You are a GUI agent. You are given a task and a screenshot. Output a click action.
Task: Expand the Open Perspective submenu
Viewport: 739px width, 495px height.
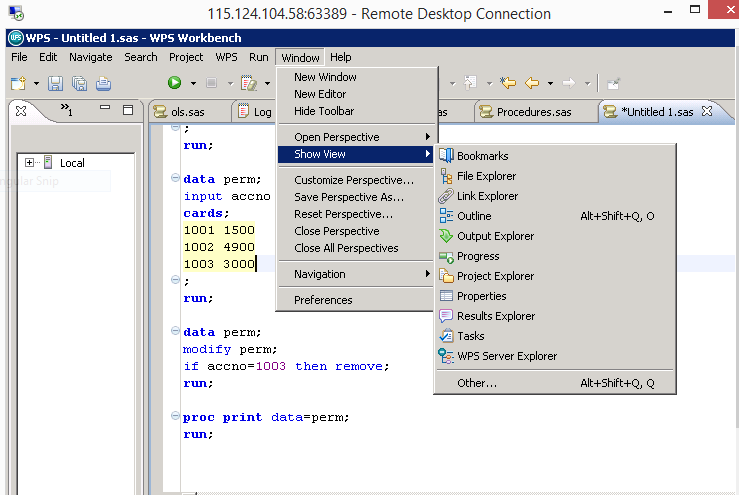336,137
